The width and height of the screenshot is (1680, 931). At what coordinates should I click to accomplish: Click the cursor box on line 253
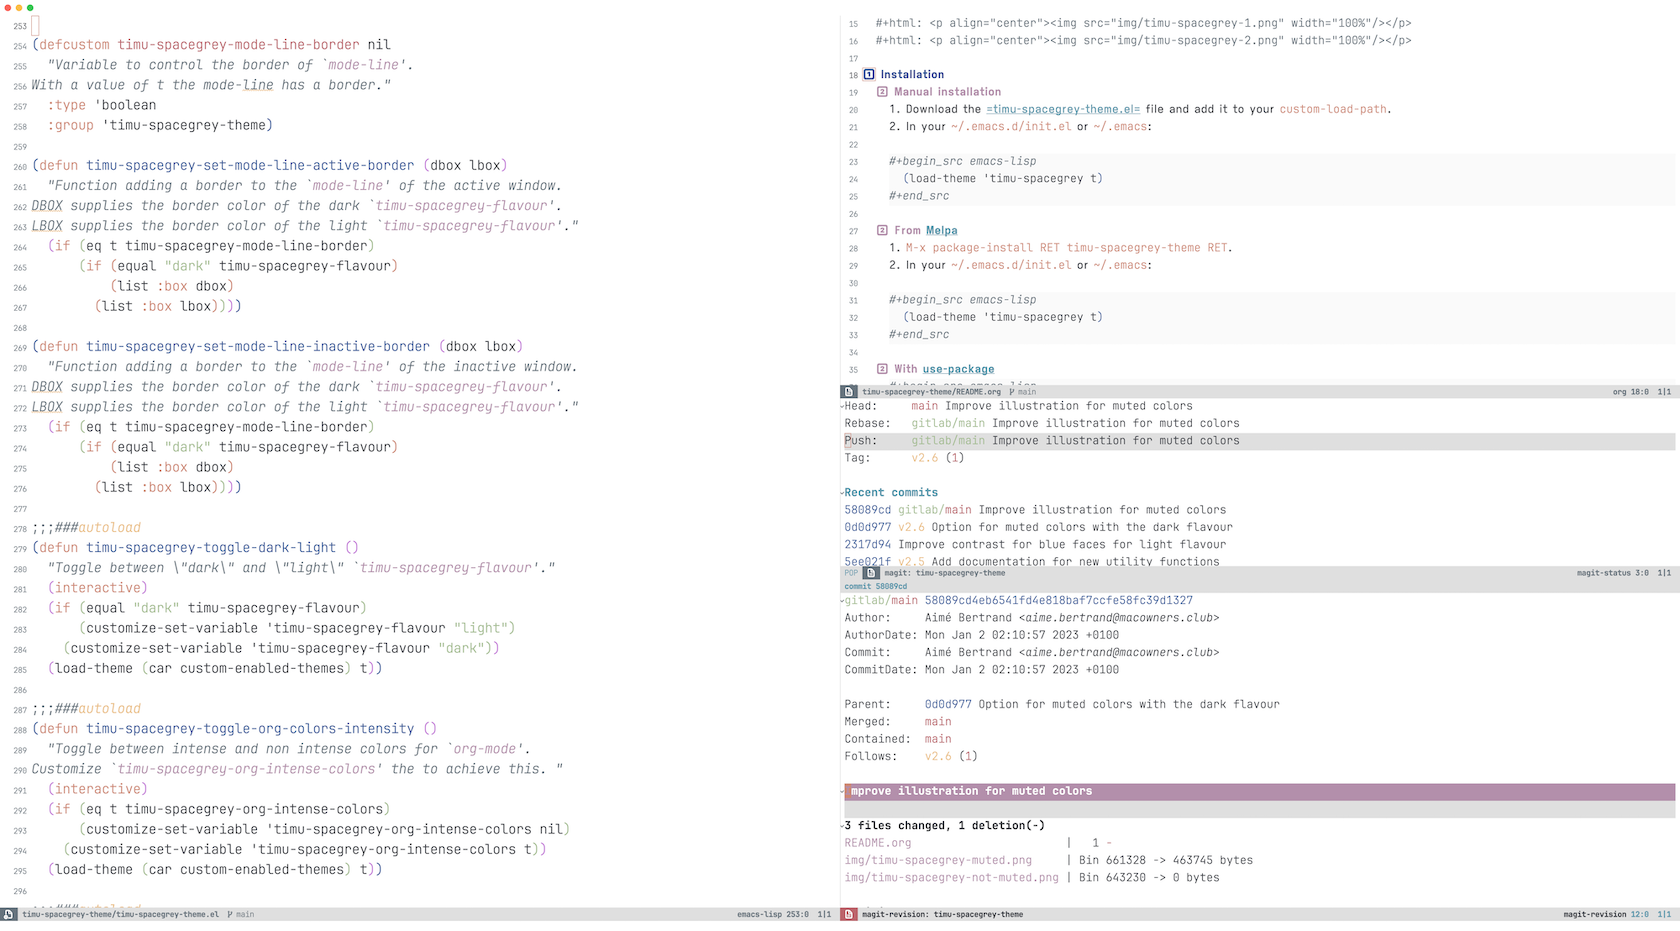pyautogui.click(x=35, y=26)
